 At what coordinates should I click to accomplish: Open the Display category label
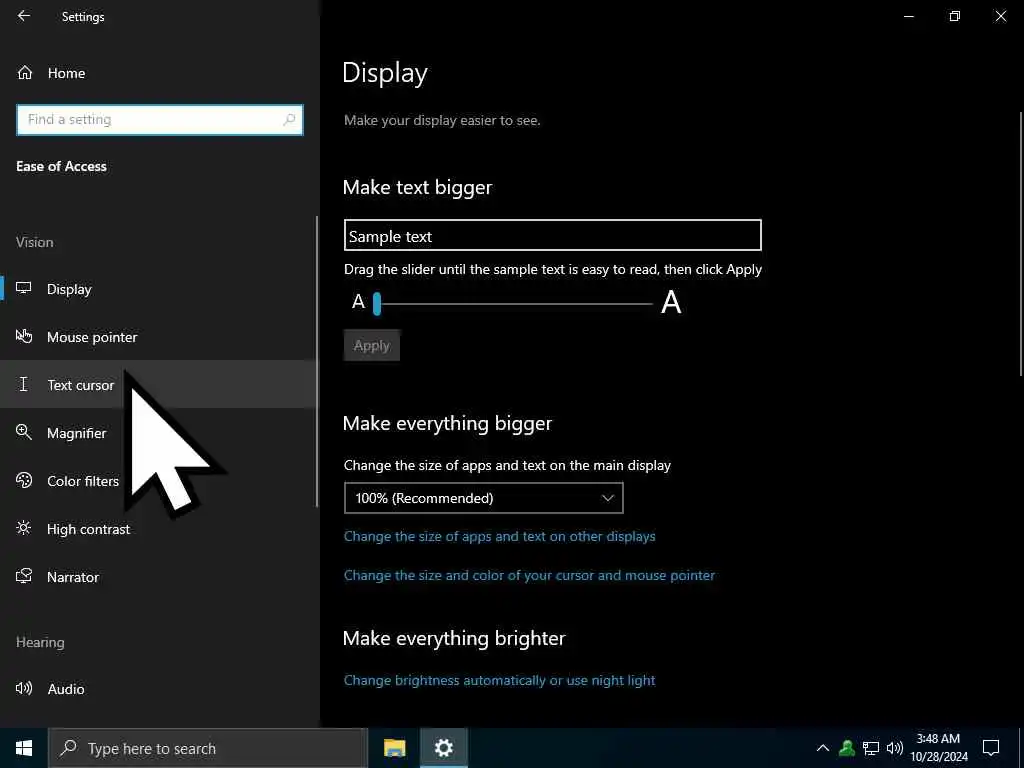point(69,289)
